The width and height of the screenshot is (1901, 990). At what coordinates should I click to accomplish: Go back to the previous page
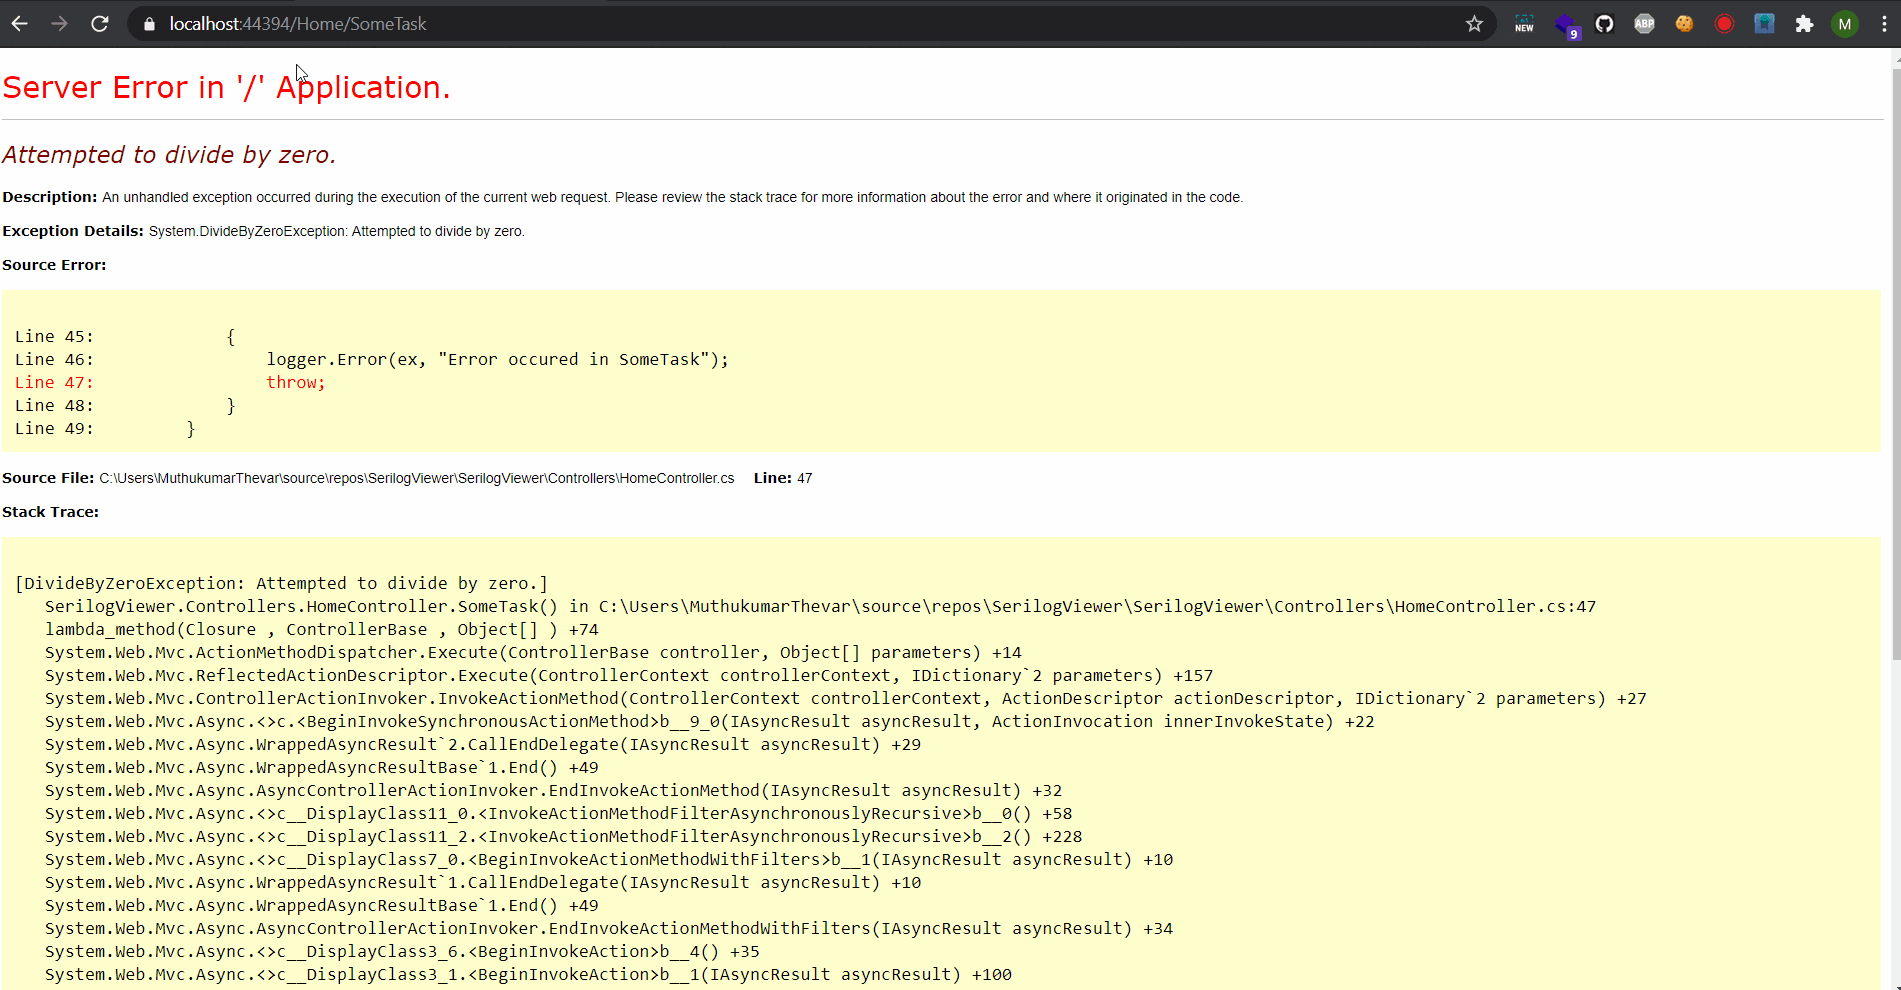(20, 24)
